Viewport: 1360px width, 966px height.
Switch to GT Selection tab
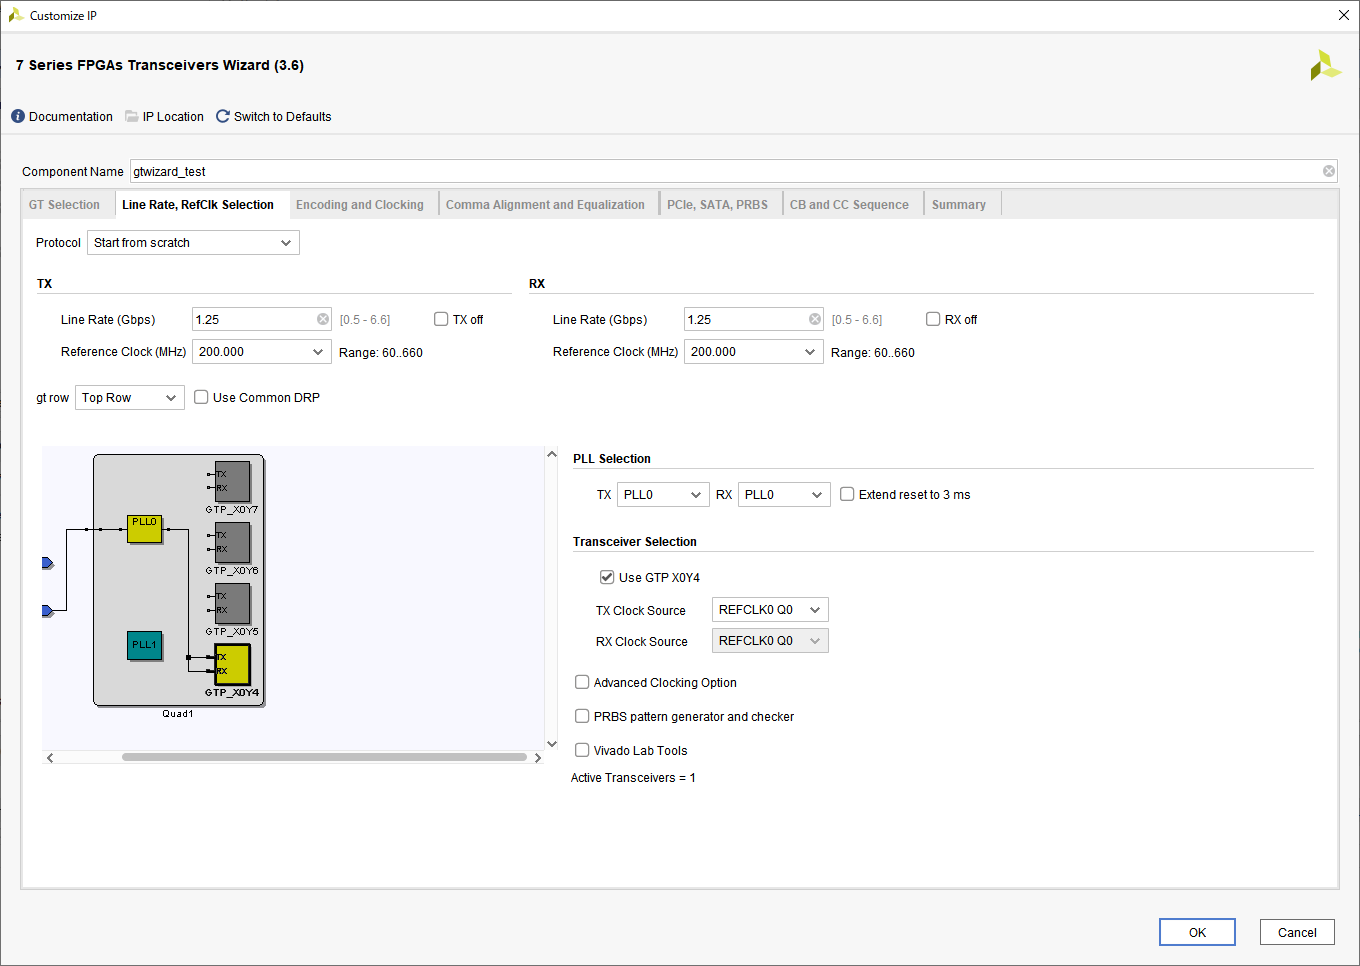pyautogui.click(x=64, y=205)
